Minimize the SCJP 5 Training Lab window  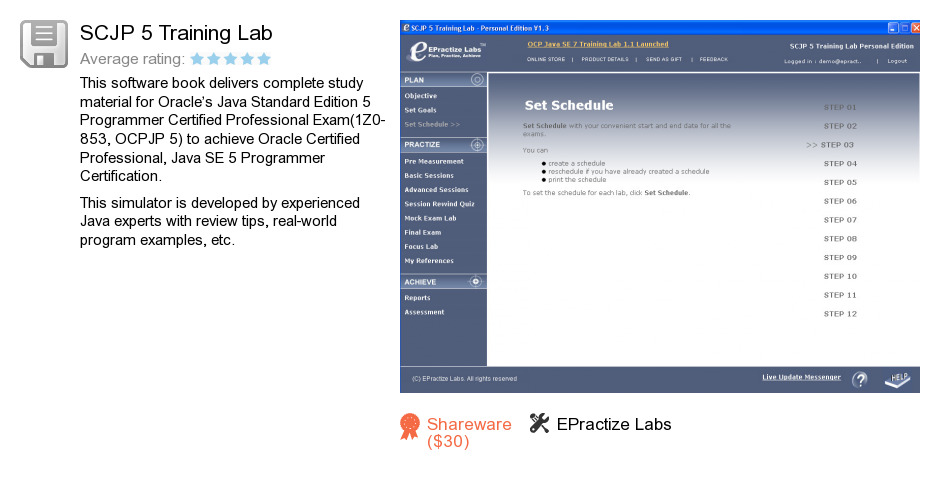pyautogui.click(x=893, y=28)
